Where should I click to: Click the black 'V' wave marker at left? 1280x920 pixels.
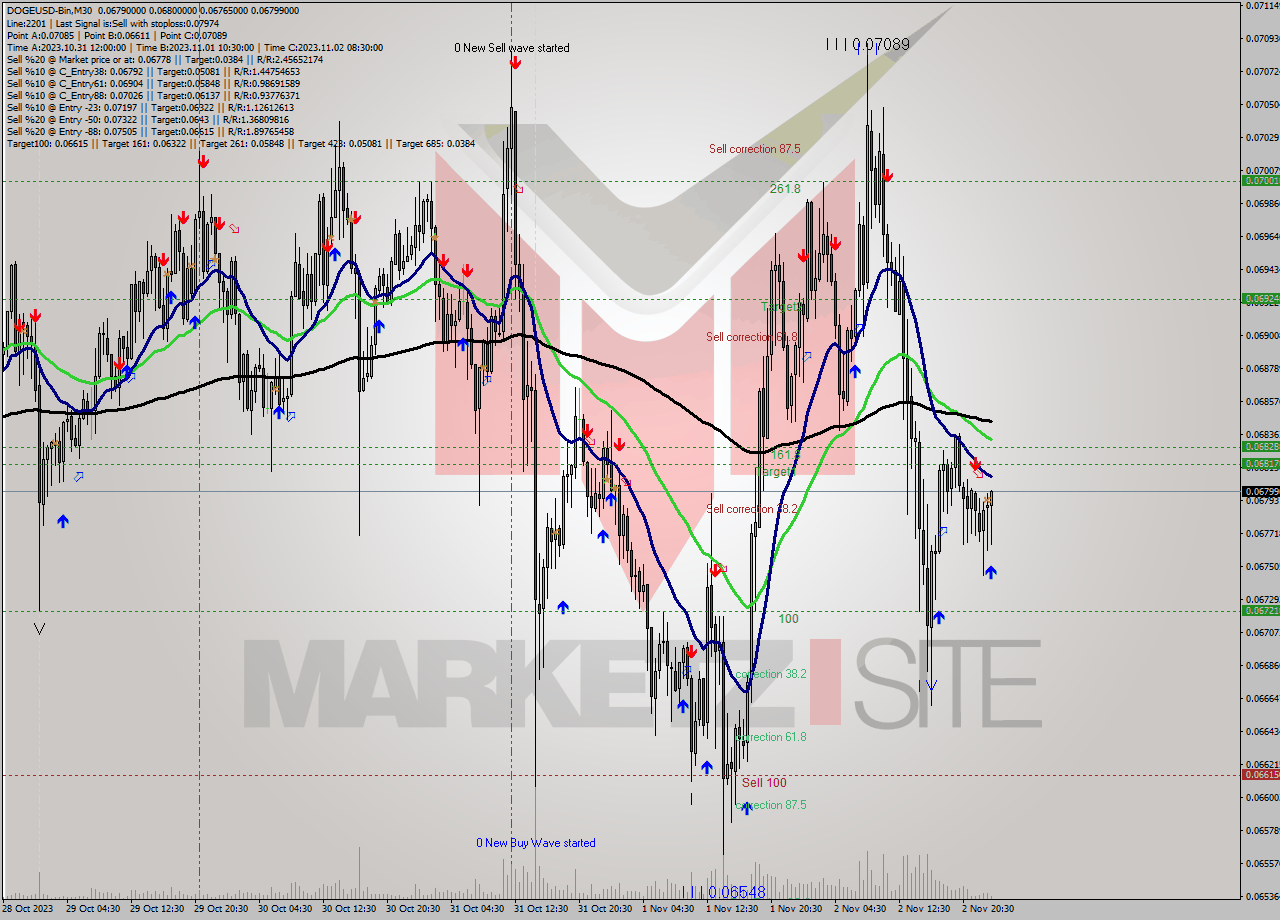pyautogui.click(x=39, y=628)
